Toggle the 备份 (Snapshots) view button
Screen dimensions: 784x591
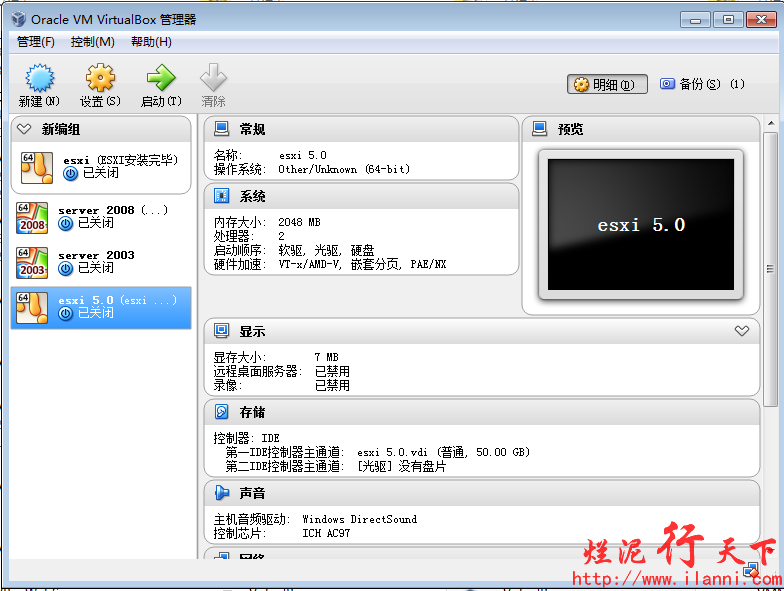pyautogui.click(x=690, y=85)
